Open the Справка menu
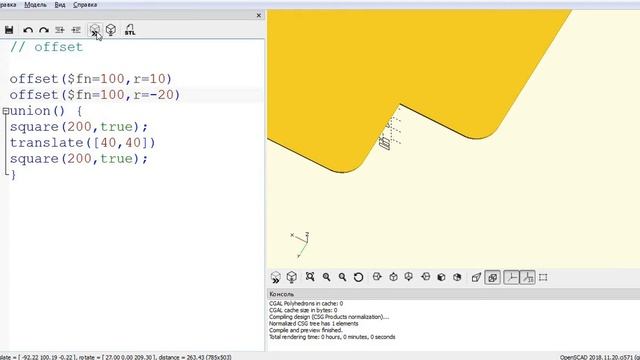Screen dimensions: 640x360 (85, 5)
